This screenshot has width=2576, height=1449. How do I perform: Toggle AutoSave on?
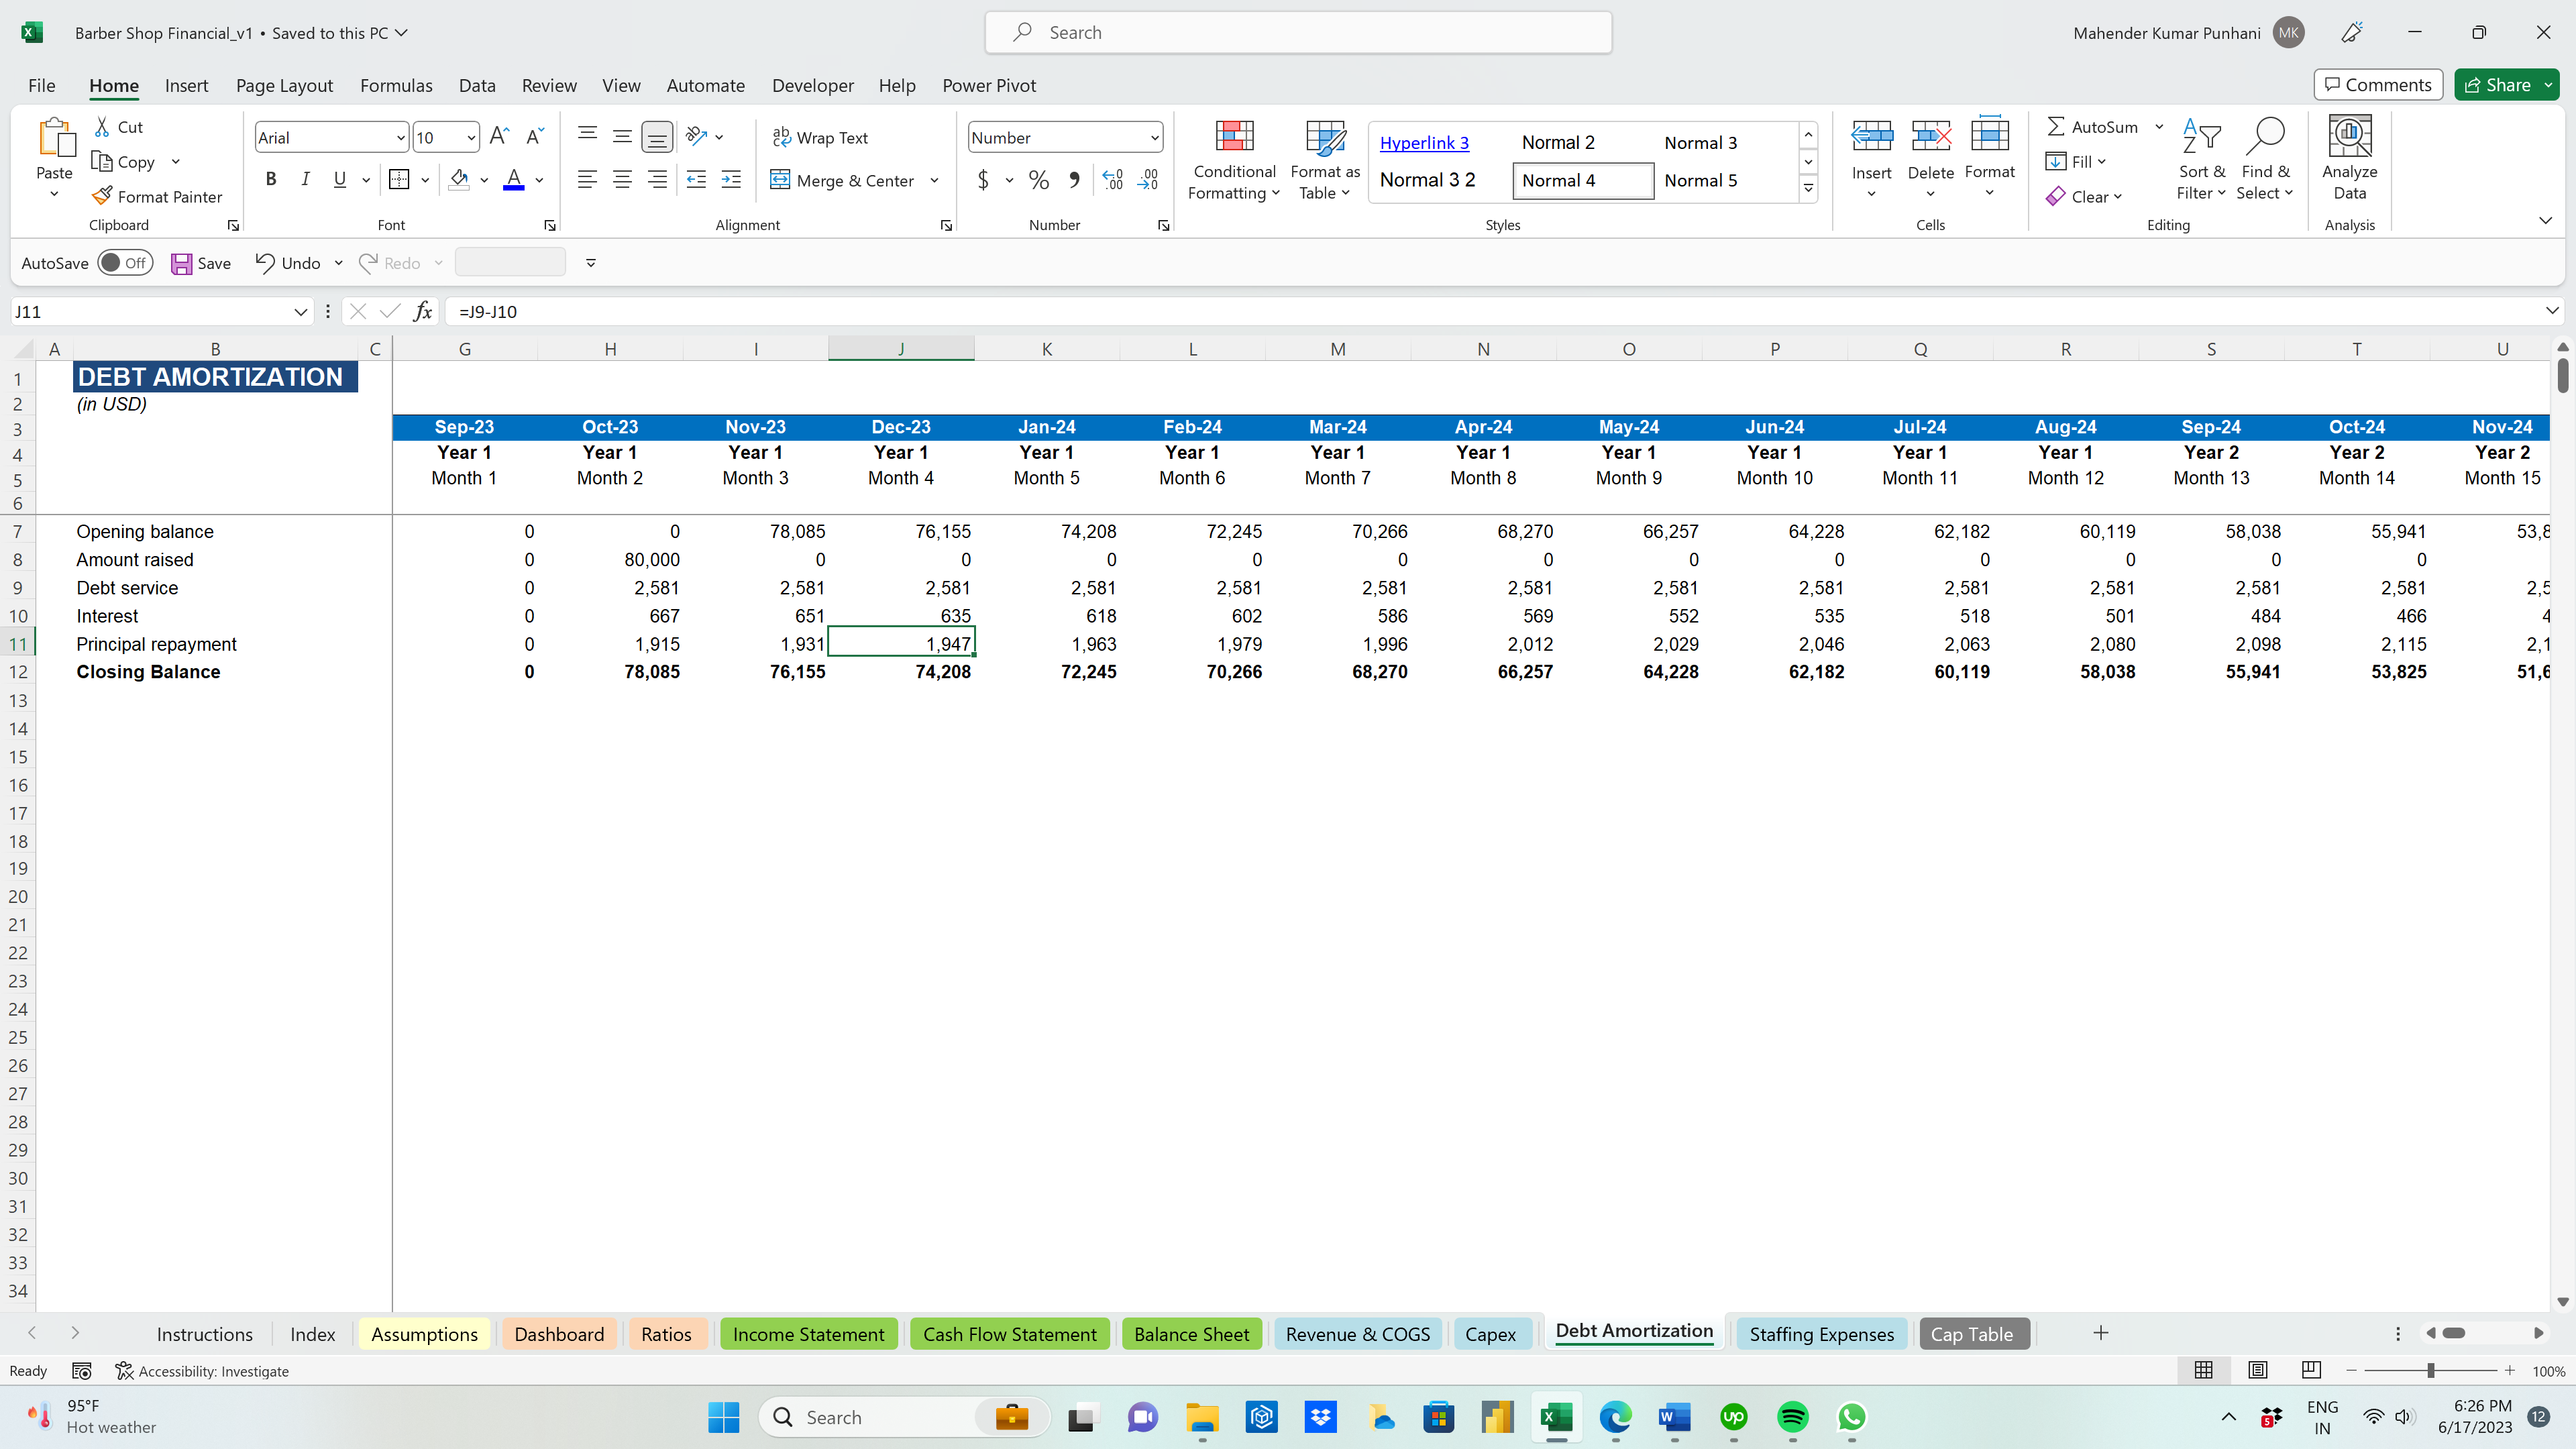125,262
